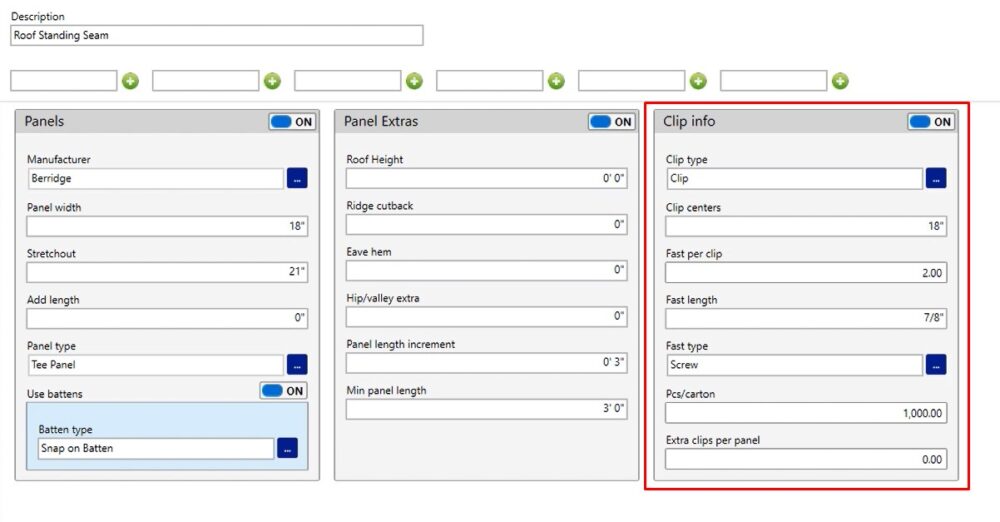Toggle the Panels section switch
This screenshot has width=1000, height=522.
(x=292, y=122)
